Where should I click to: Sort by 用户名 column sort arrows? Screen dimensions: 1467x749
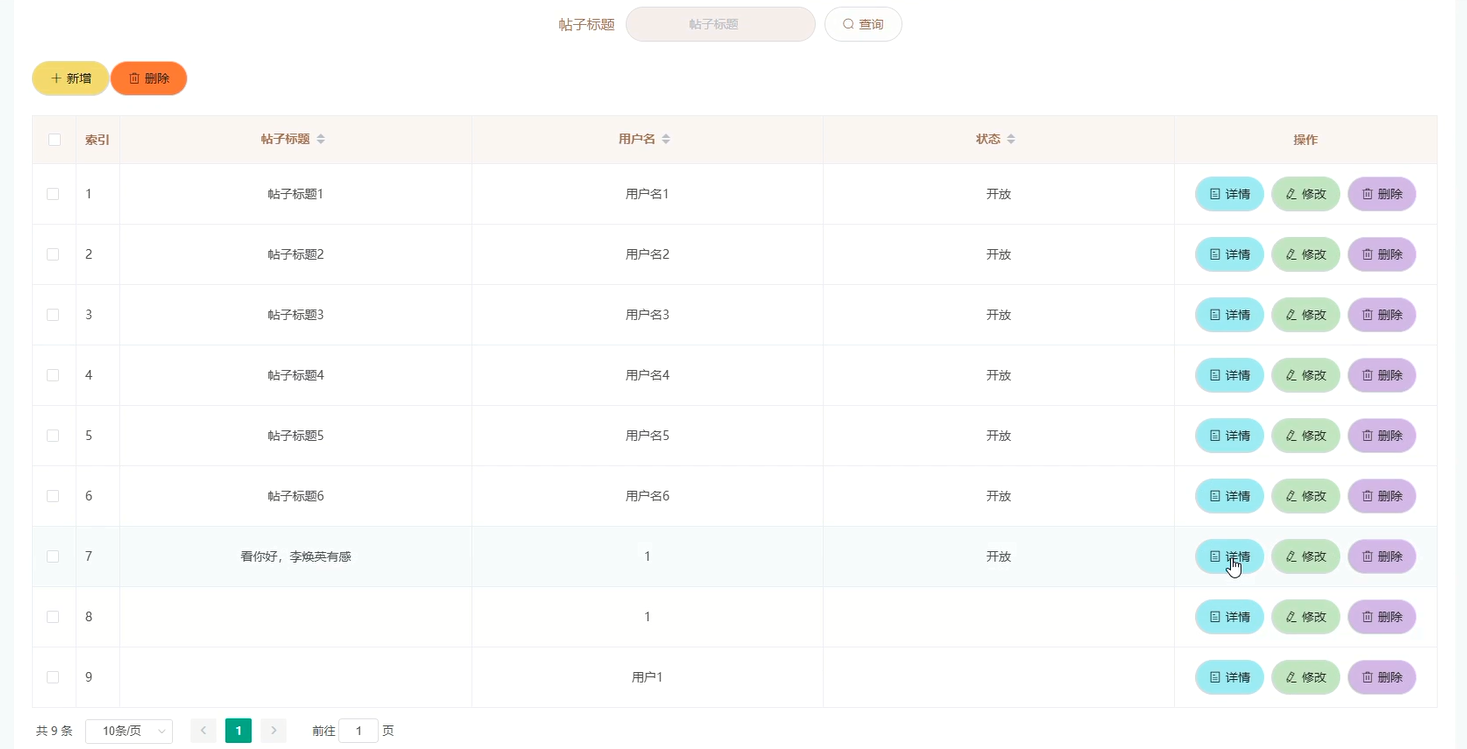[666, 139]
